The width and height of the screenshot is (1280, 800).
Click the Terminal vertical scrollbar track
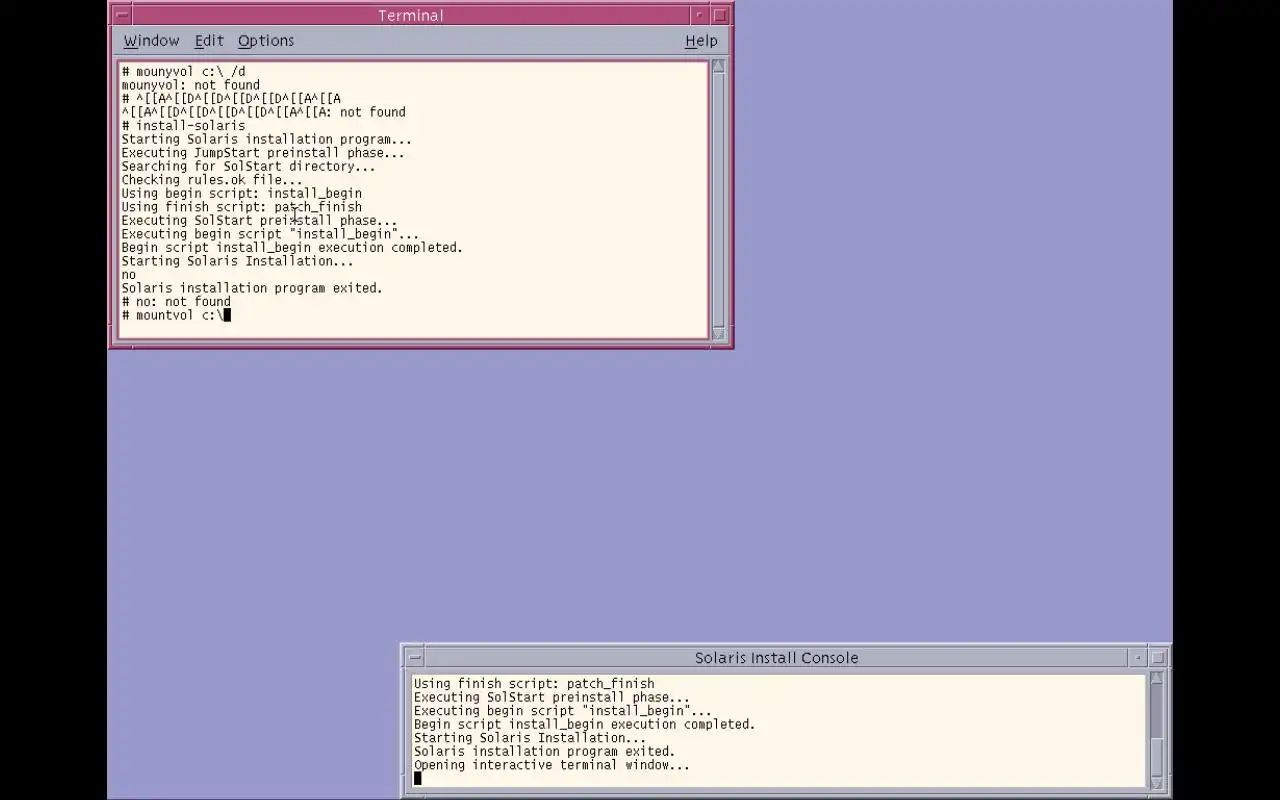pos(718,200)
